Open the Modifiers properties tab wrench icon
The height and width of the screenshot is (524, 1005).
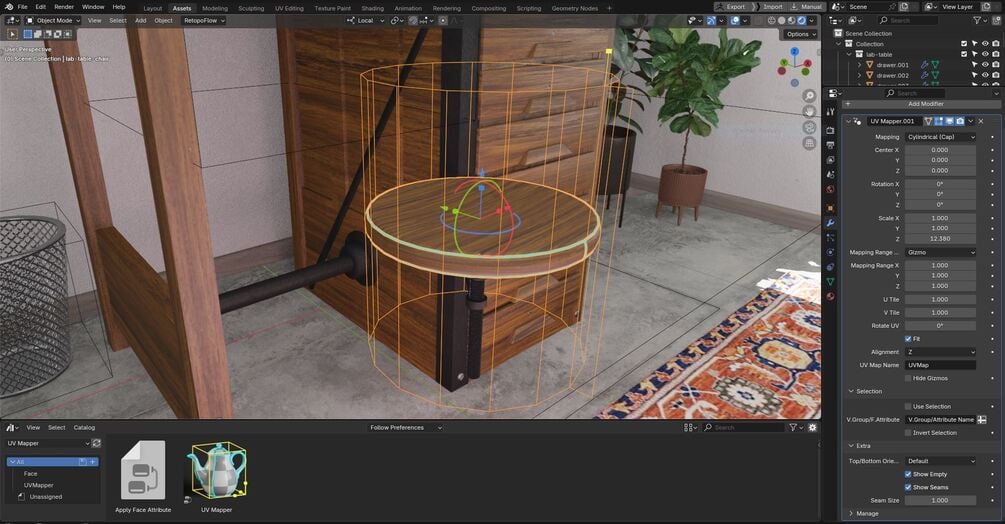[831, 223]
